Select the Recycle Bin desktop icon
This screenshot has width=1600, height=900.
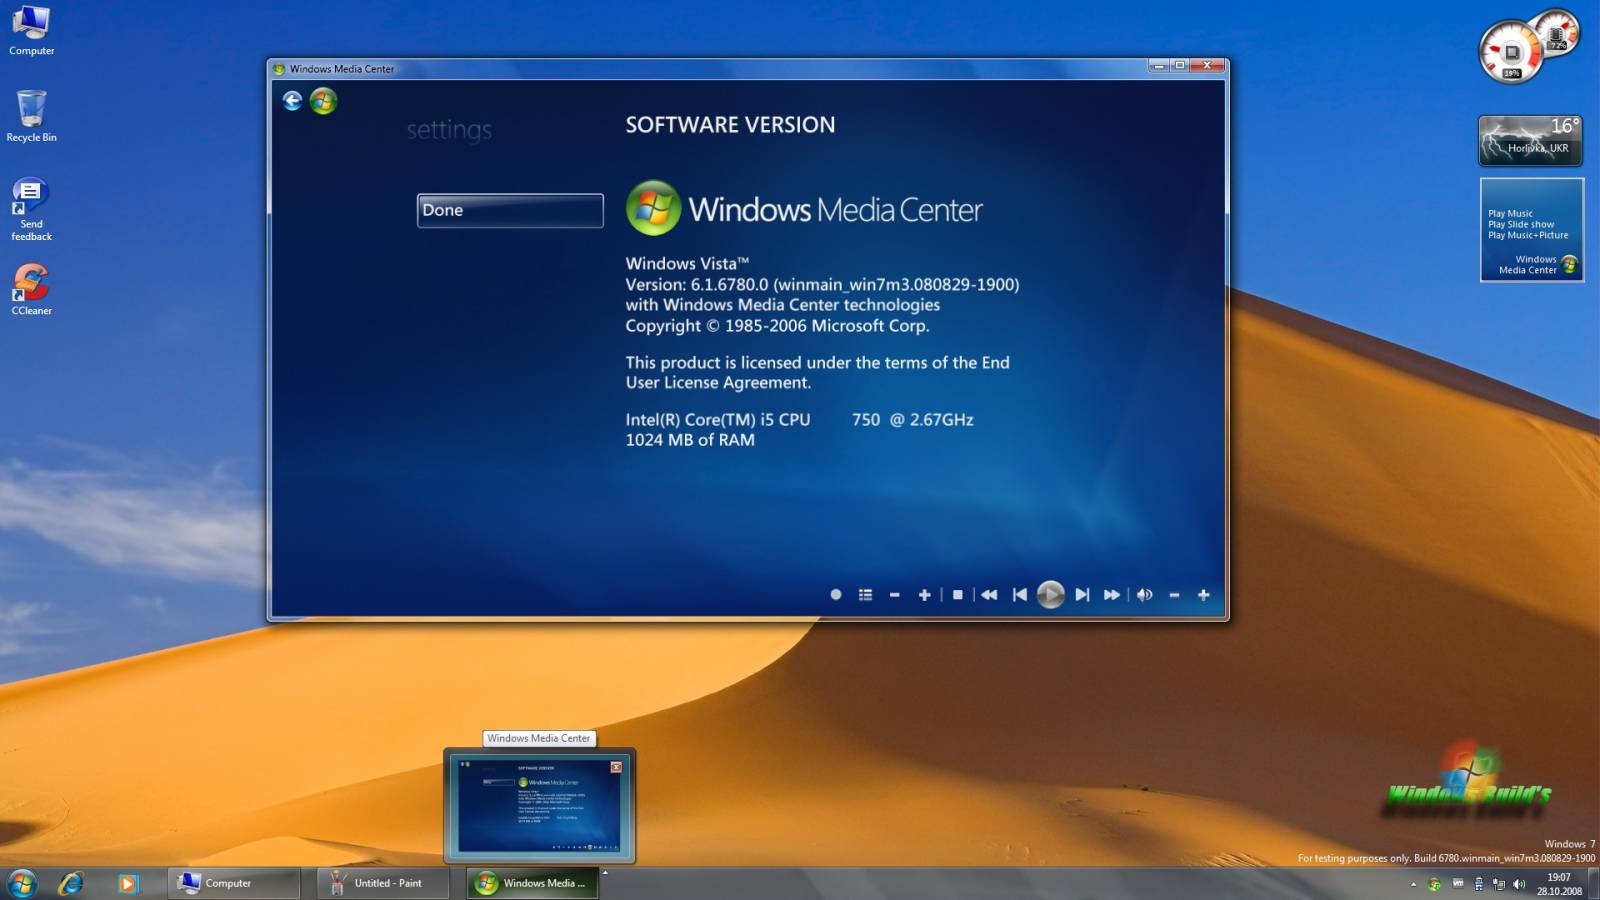[31, 116]
